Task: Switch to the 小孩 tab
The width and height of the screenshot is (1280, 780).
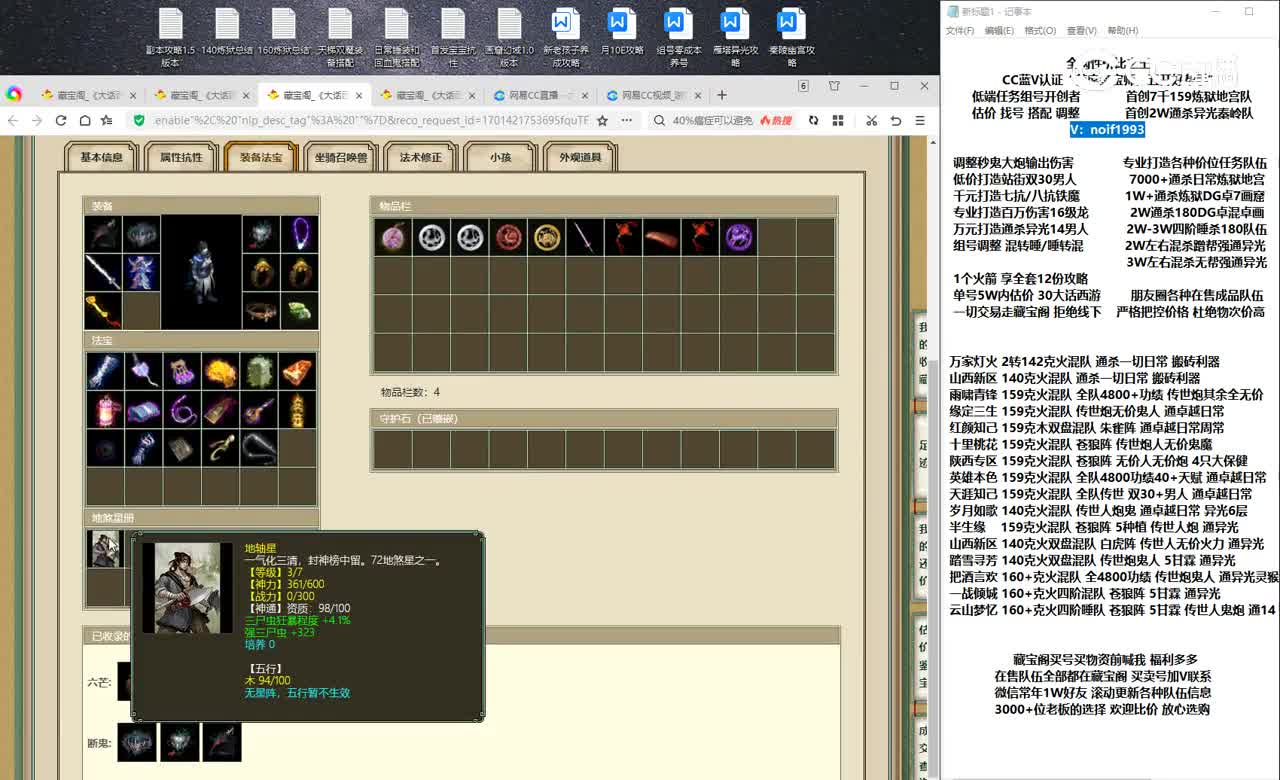Action: 500,157
